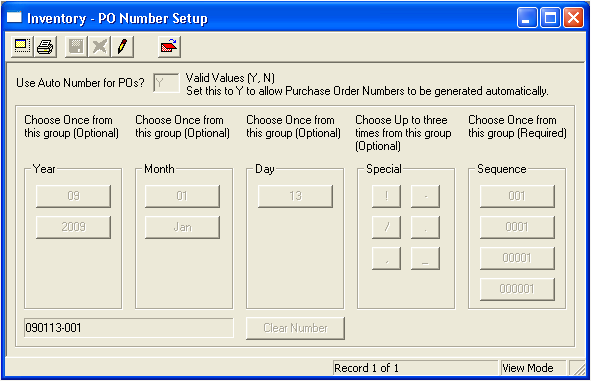Click the printer icon in toolbar
The image size is (591, 381).
(x=45, y=47)
